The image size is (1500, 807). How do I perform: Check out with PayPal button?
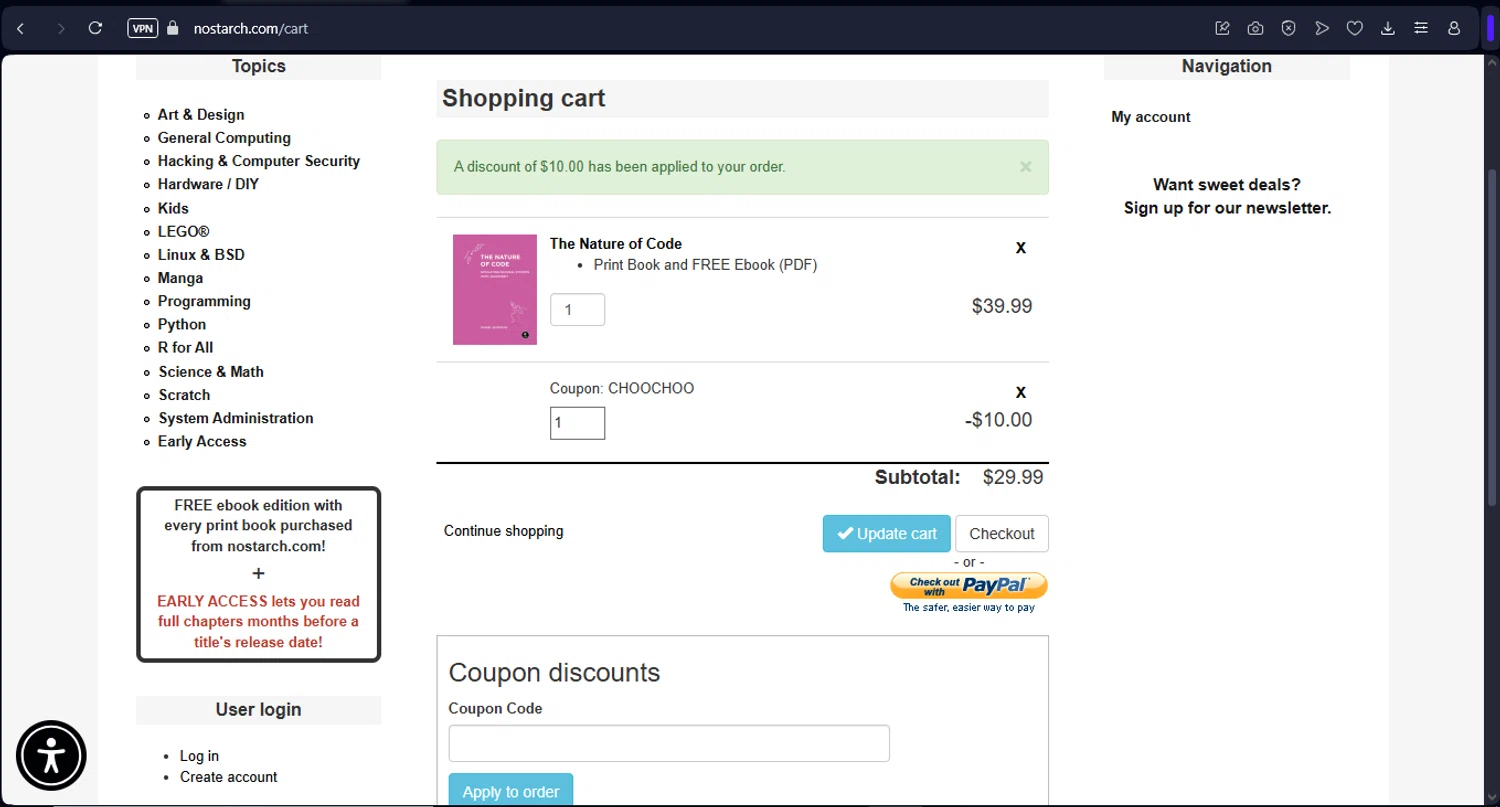click(969, 586)
